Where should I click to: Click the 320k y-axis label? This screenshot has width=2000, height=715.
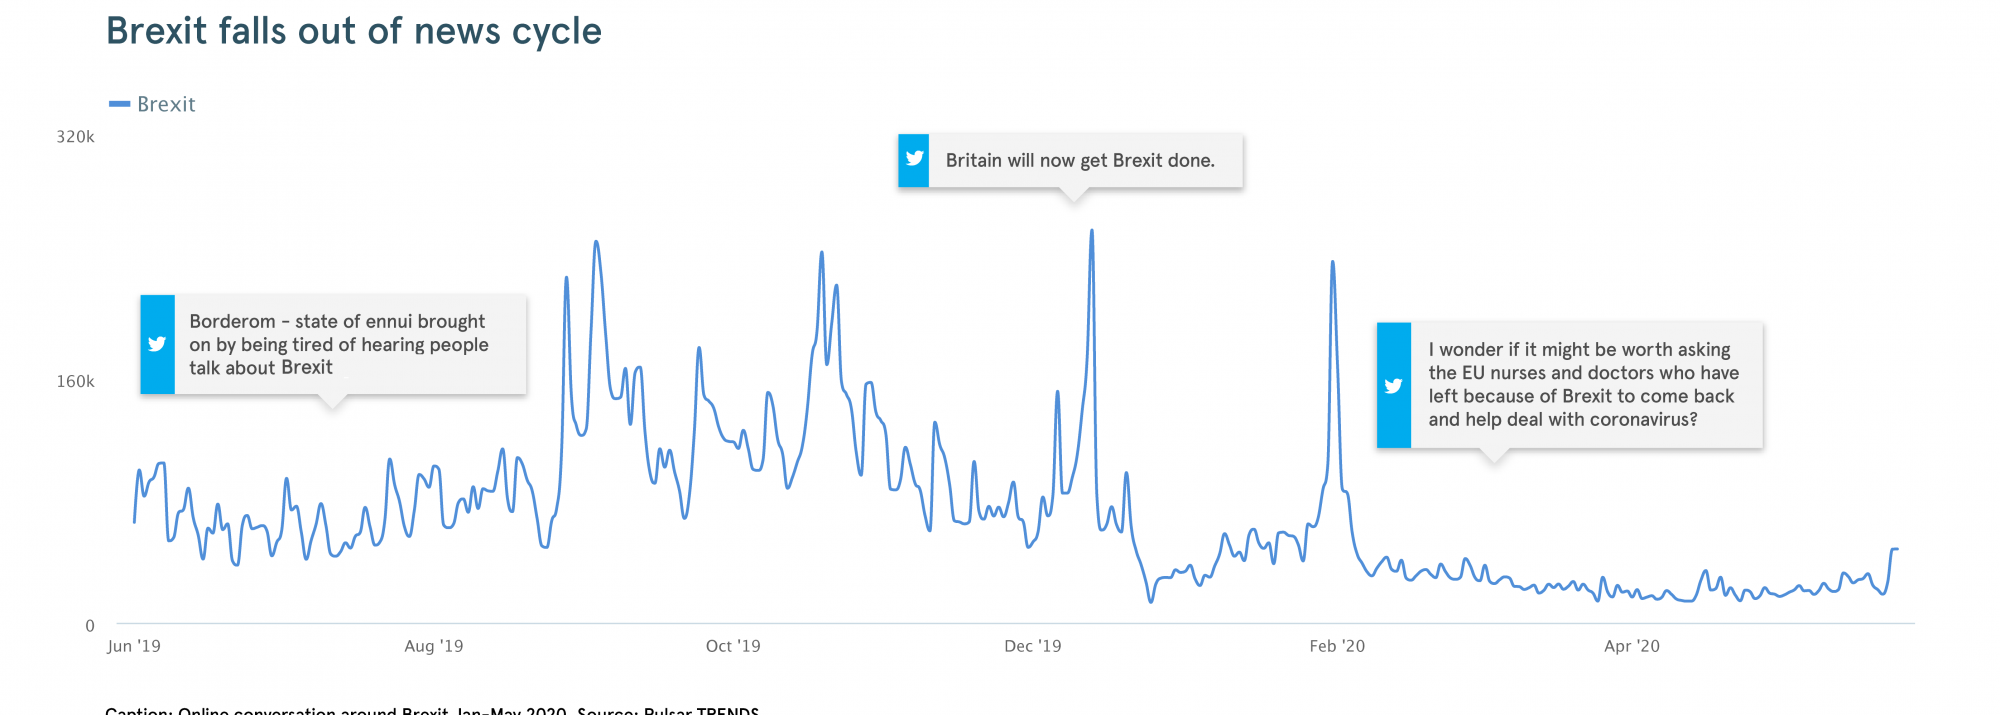tap(75, 137)
